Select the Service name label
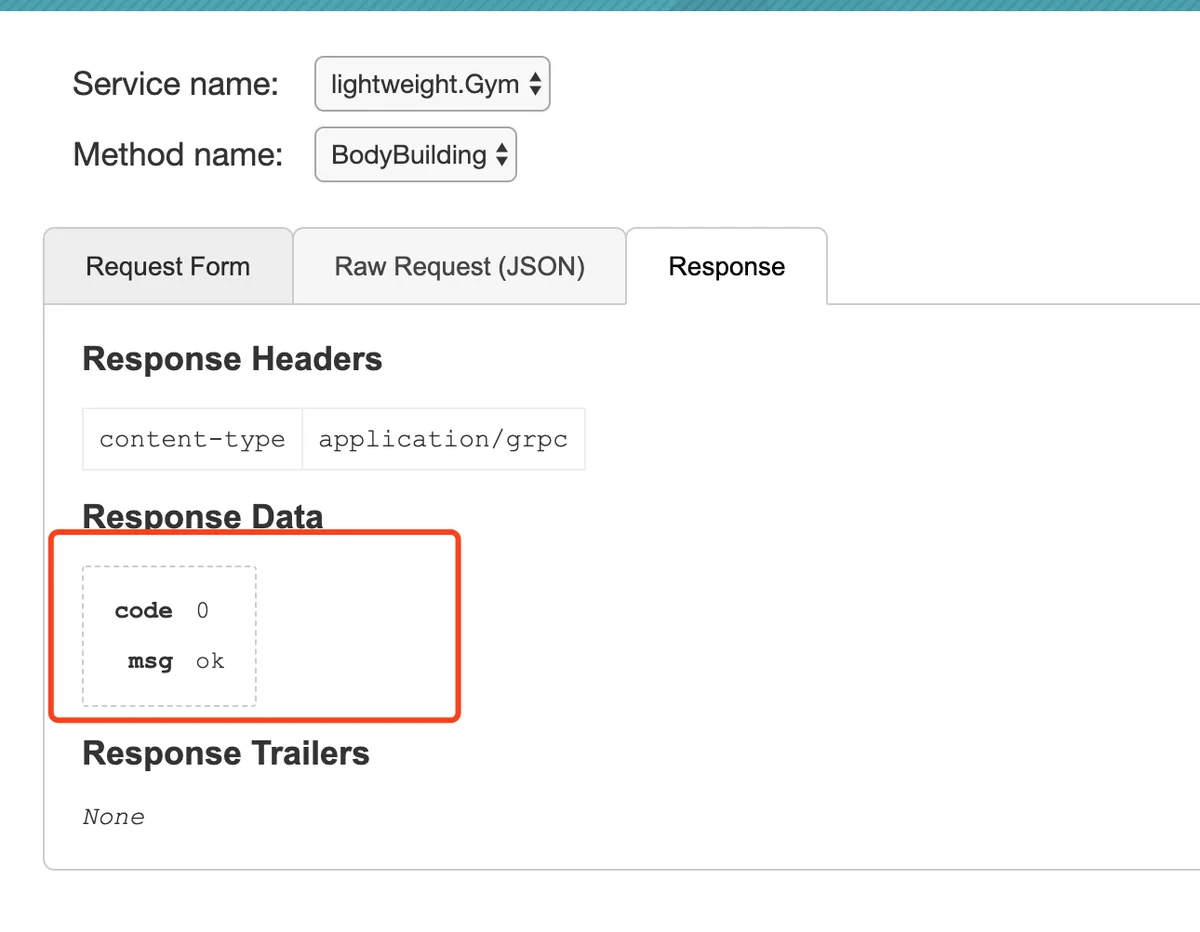 (175, 84)
